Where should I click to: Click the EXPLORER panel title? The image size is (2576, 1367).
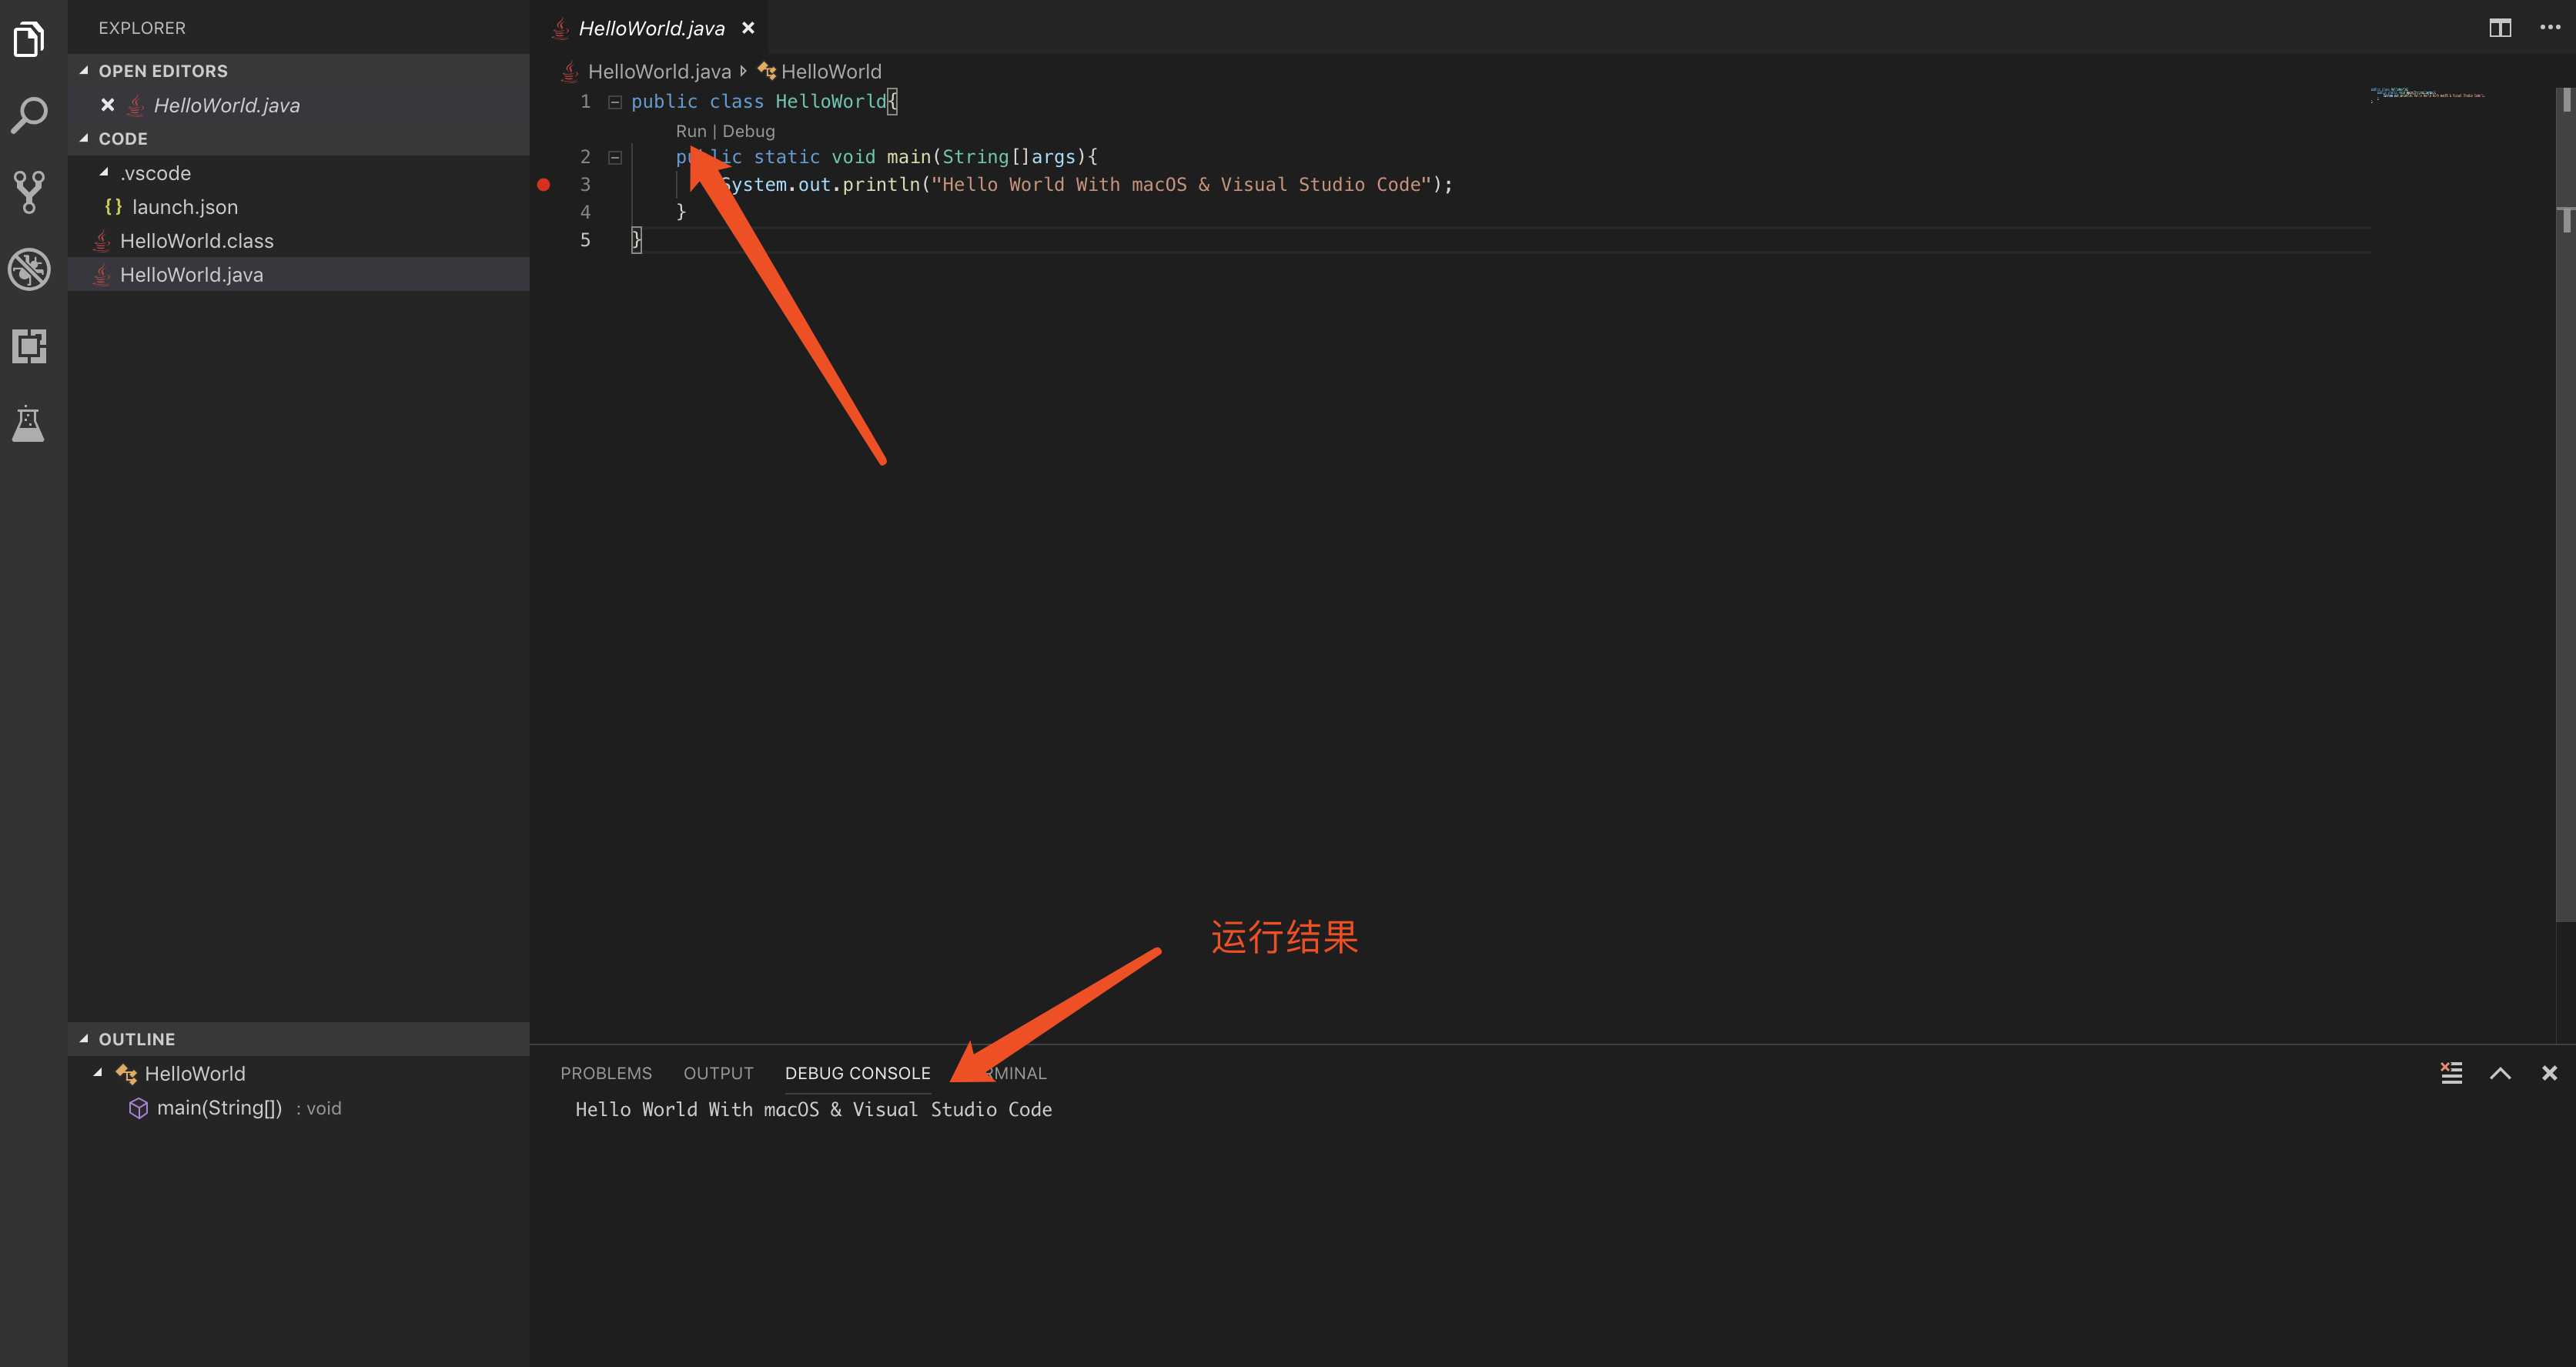142,28
